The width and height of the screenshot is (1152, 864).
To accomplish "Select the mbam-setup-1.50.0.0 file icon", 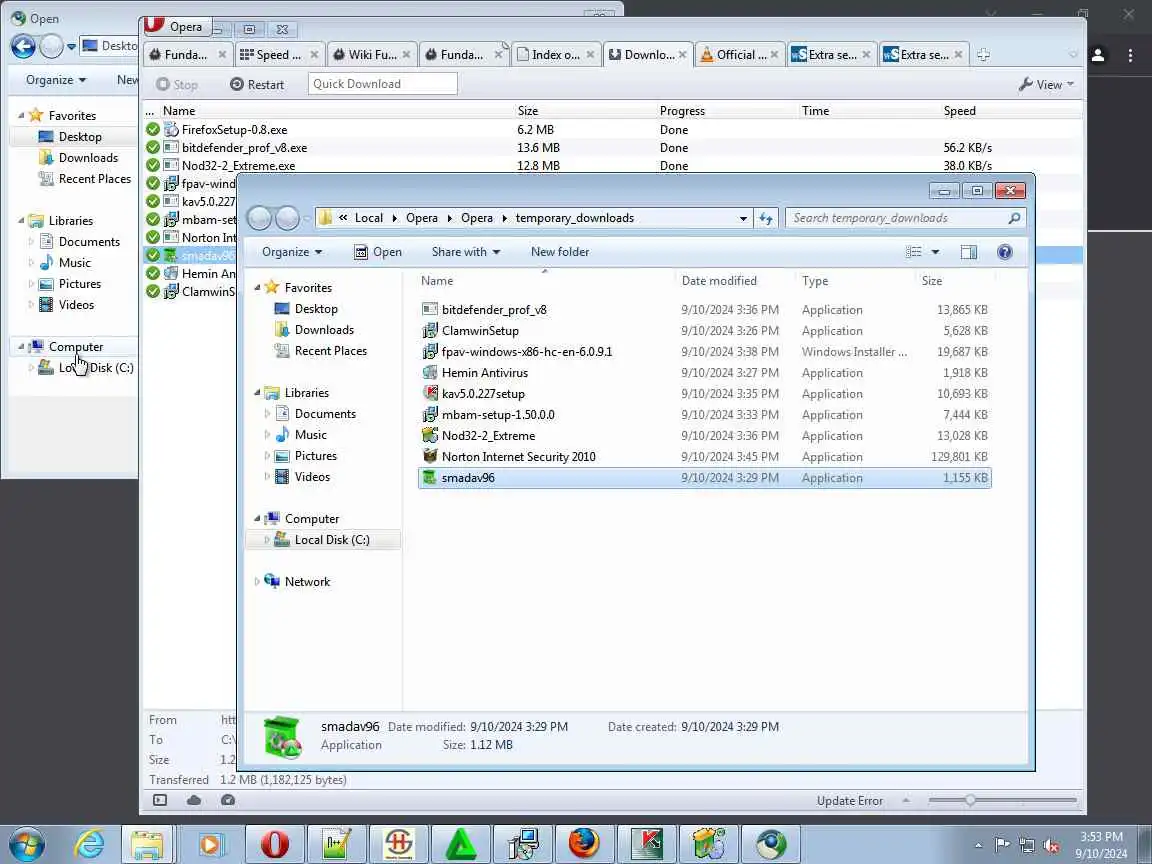I will click(430, 414).
